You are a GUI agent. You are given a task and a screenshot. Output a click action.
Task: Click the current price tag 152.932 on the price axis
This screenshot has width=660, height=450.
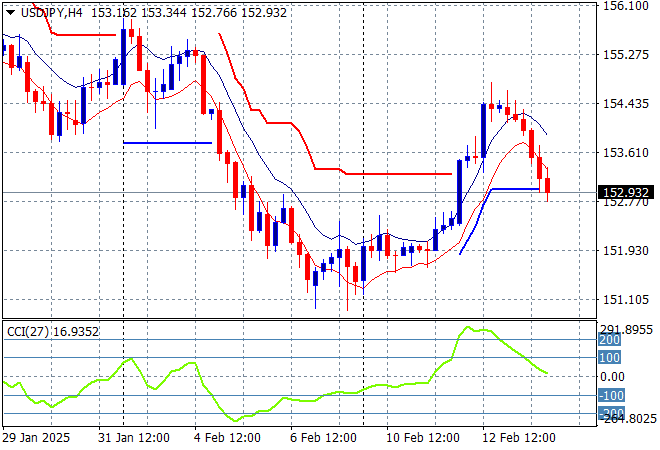pyautogui.click(x=626, y=193)
